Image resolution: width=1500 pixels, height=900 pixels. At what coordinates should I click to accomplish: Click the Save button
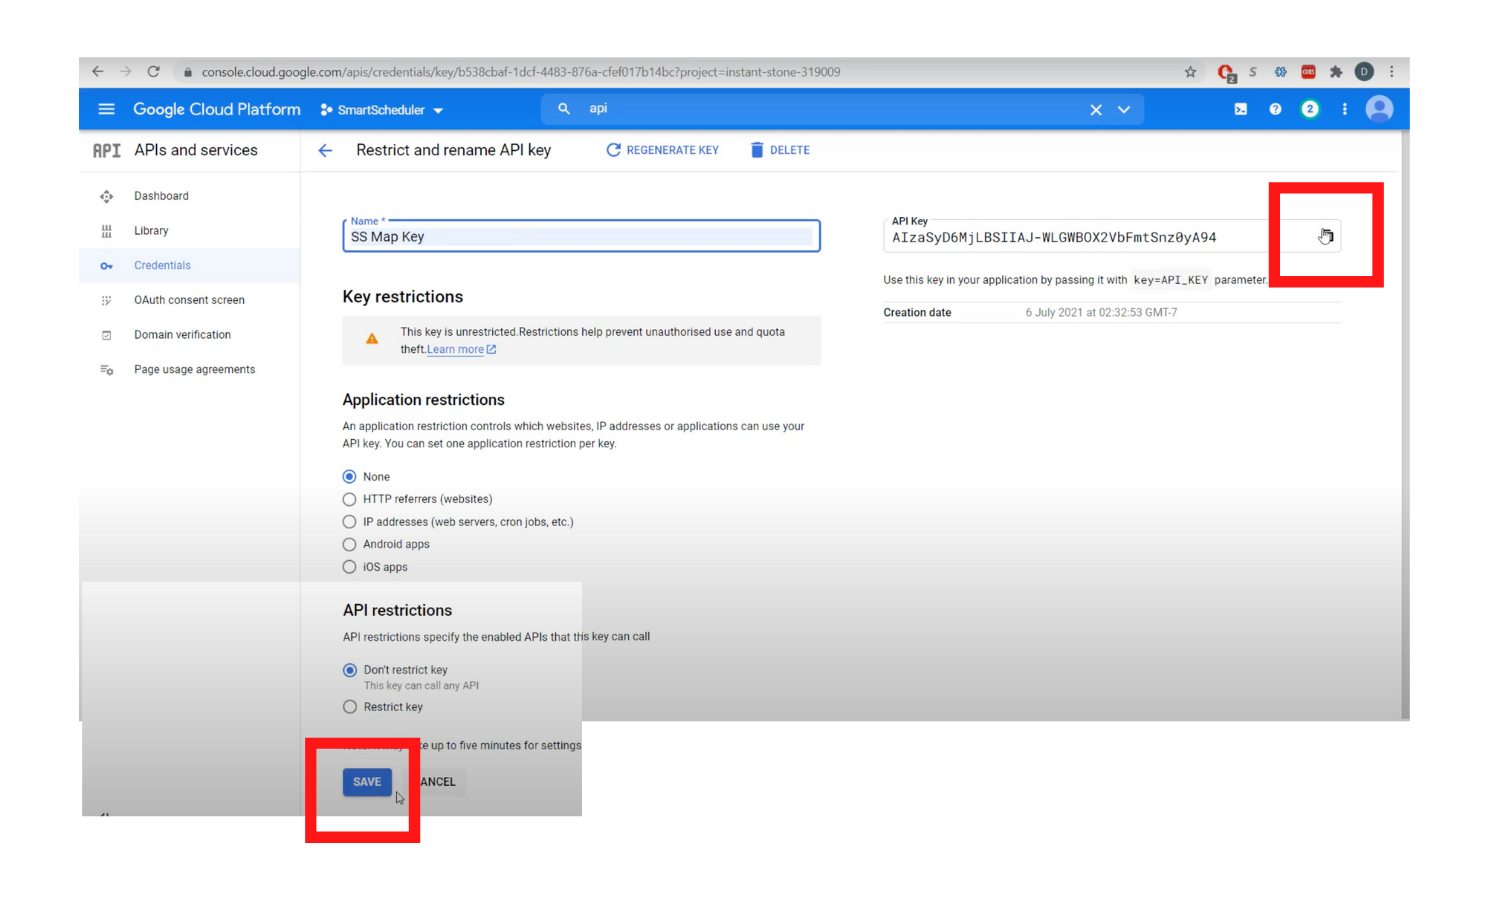tap(367, 782)
